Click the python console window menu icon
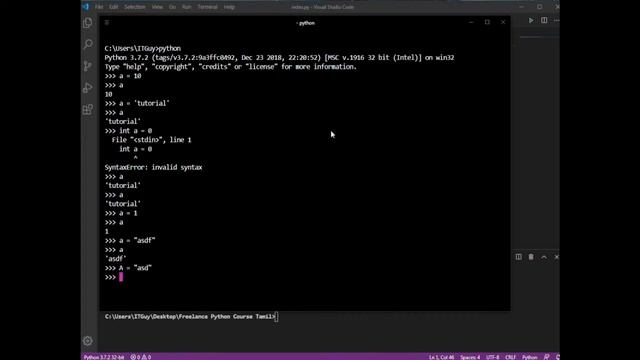This screenshot has height=360, width=640. (107, 22)
